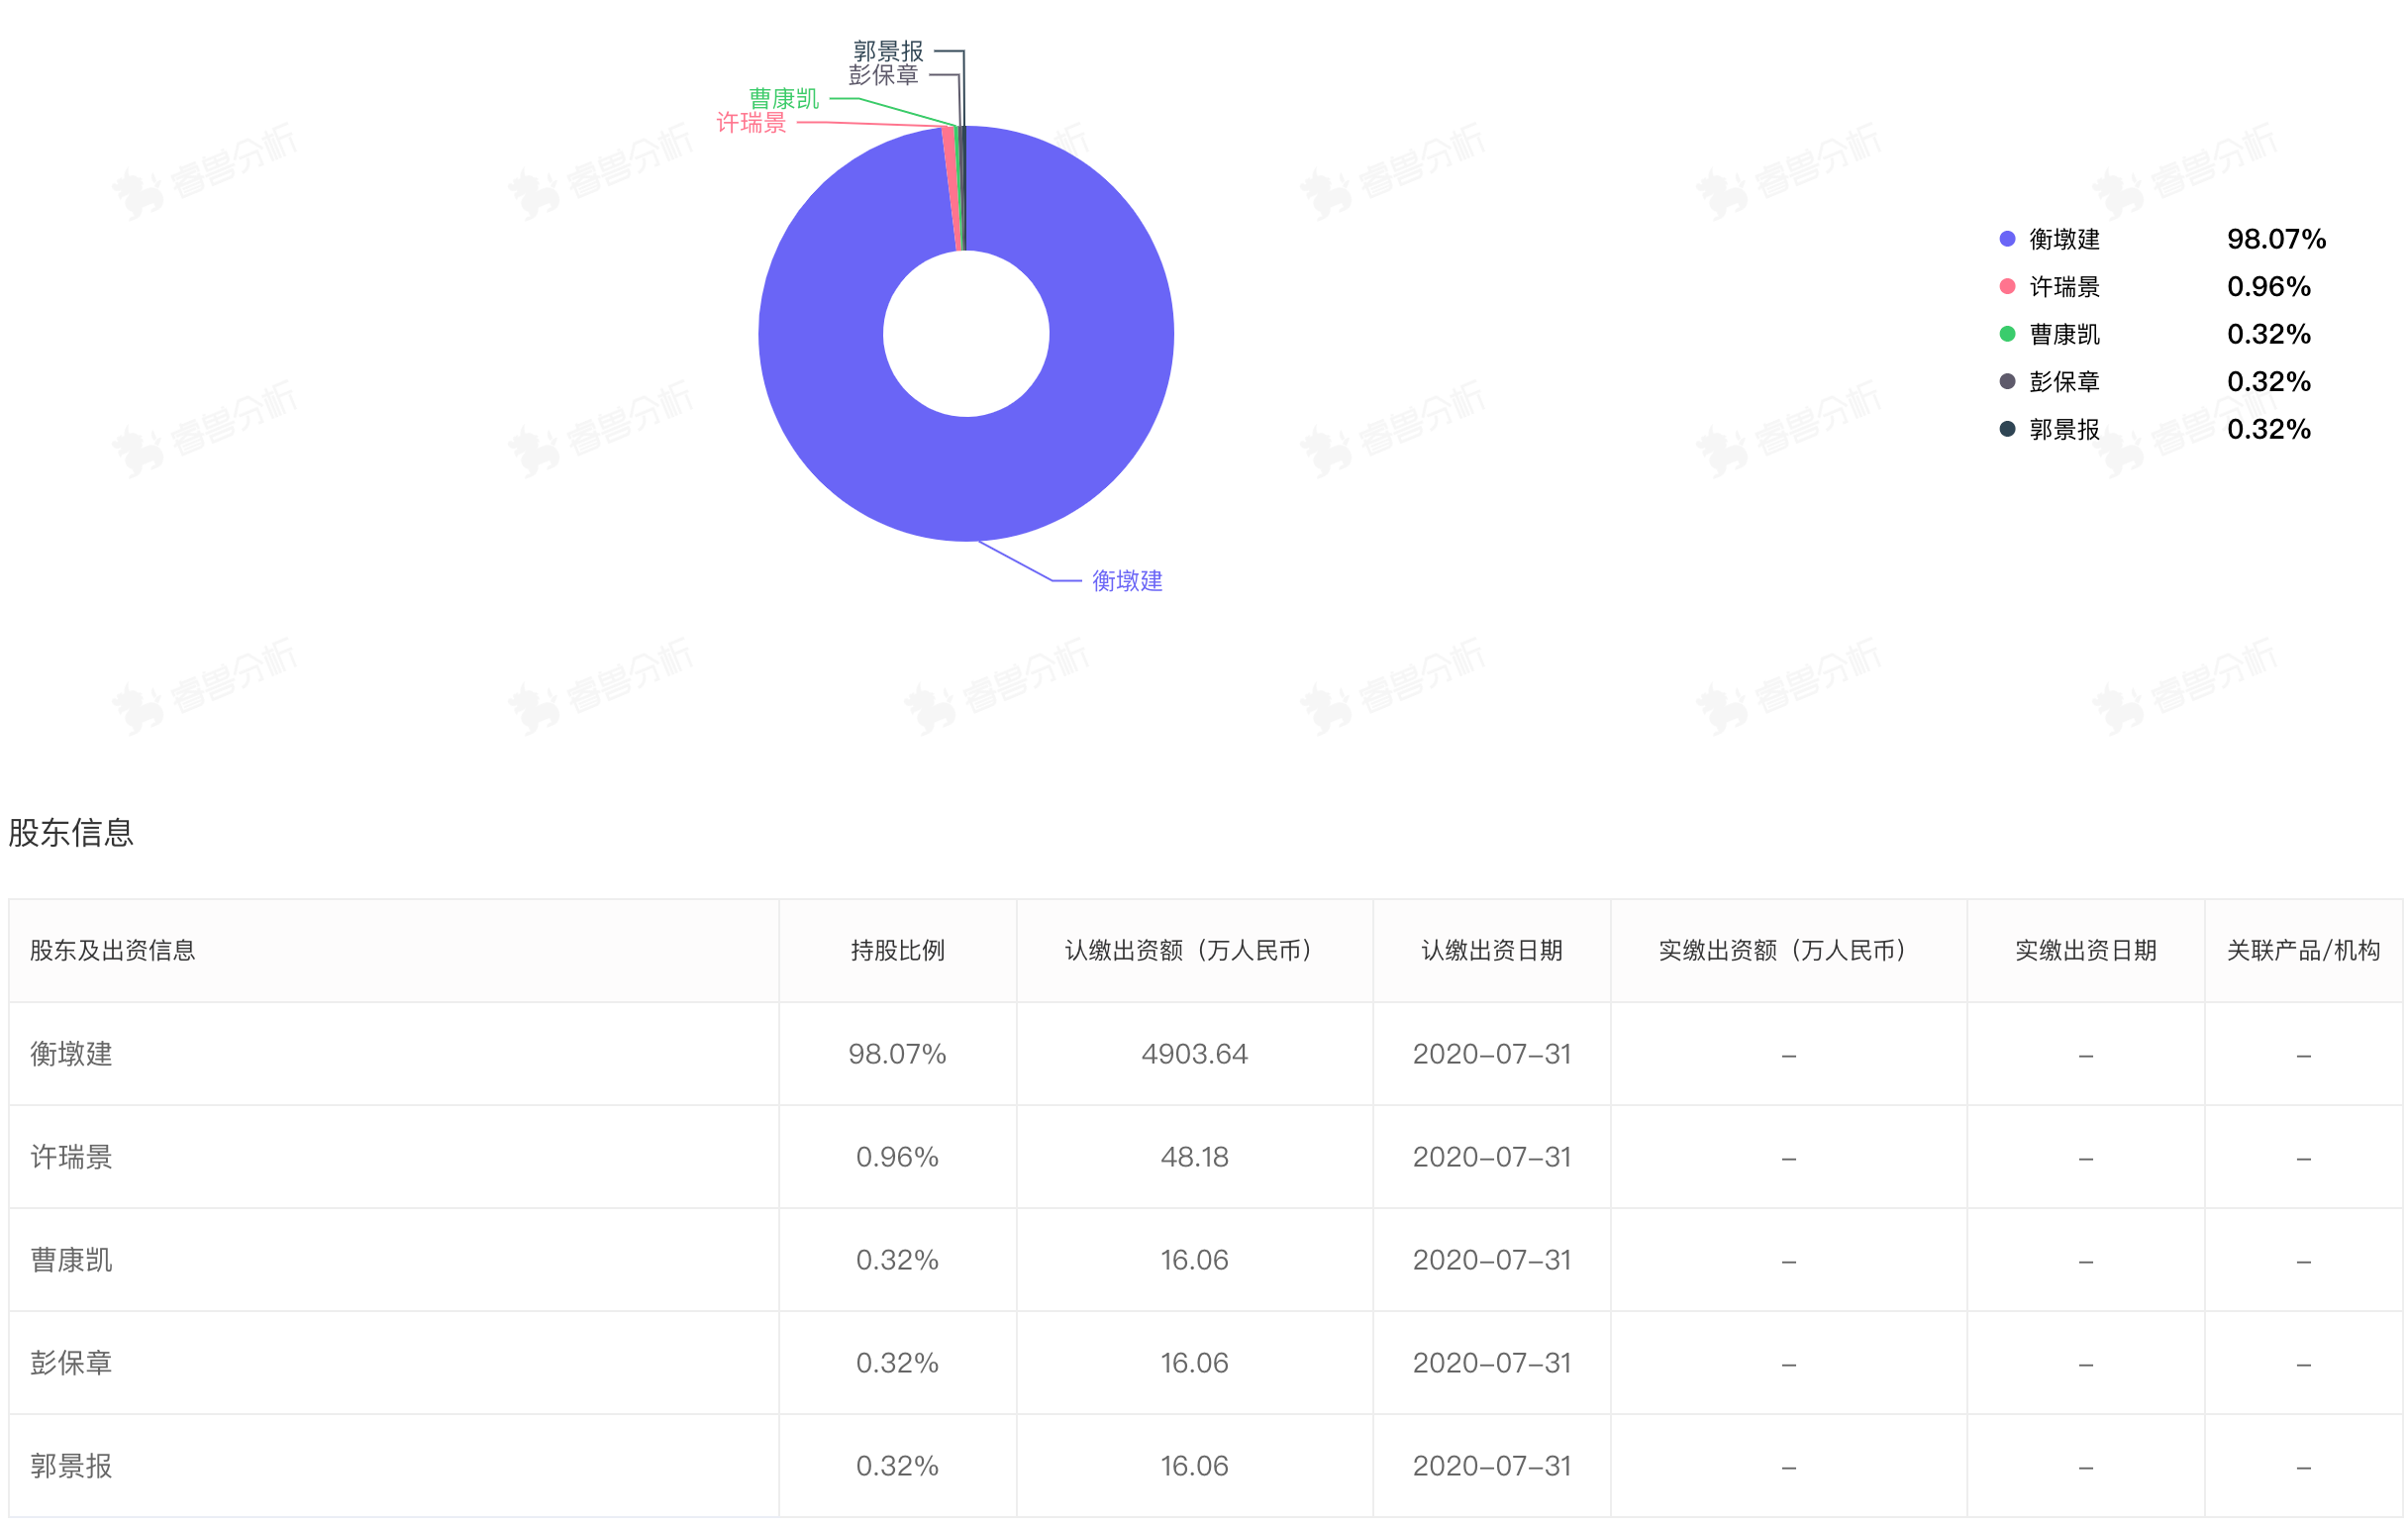
Task: Click the 实缴出资日期 column header
Action: (2086, 951)
